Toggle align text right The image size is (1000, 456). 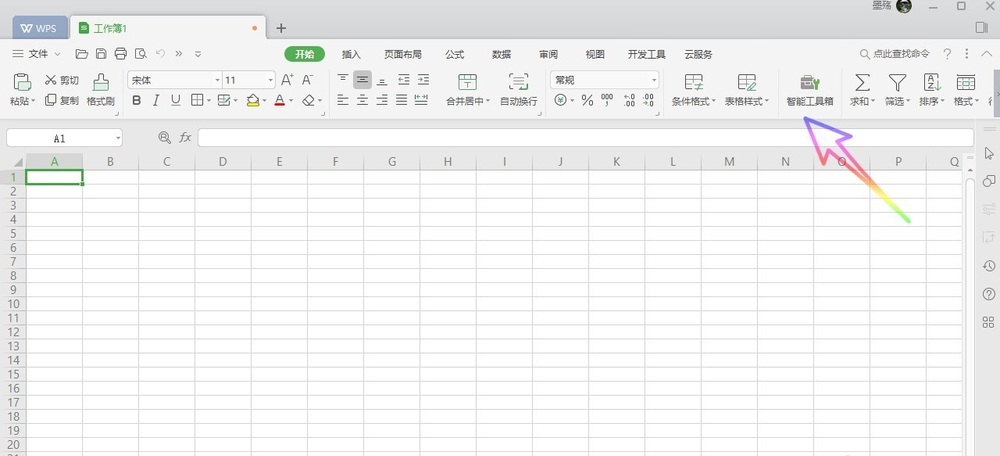click(382, 100)
